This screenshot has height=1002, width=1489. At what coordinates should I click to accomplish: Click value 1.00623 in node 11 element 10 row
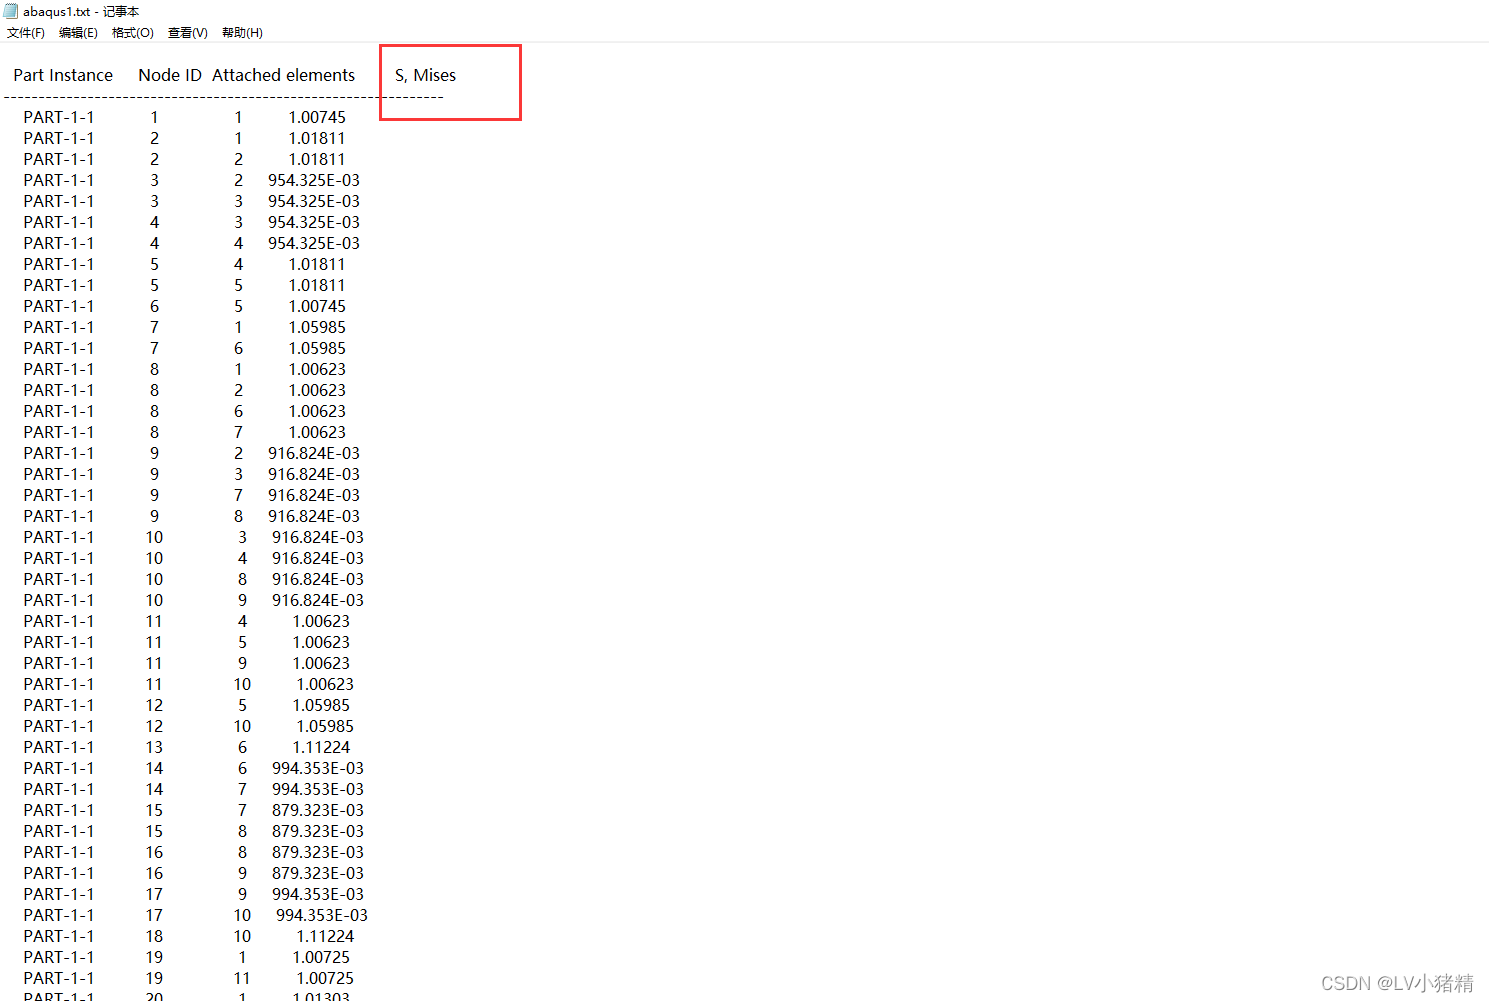tap(325, 684)
